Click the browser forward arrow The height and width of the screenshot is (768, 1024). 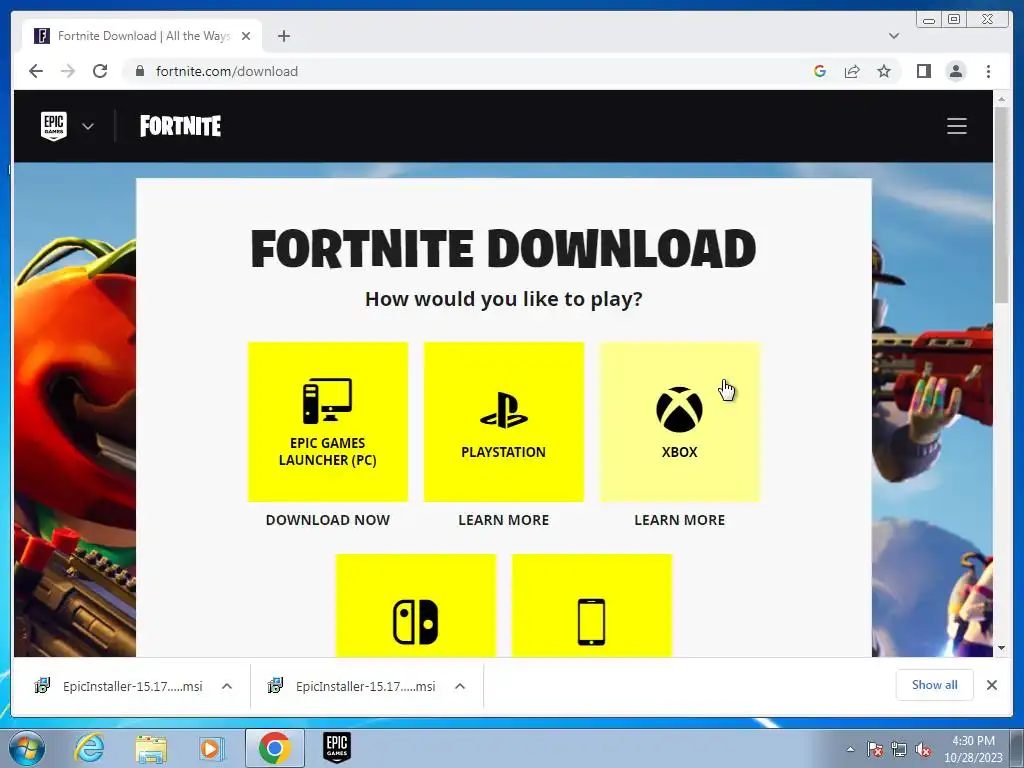pyautogui.click(x=68, y=71)
